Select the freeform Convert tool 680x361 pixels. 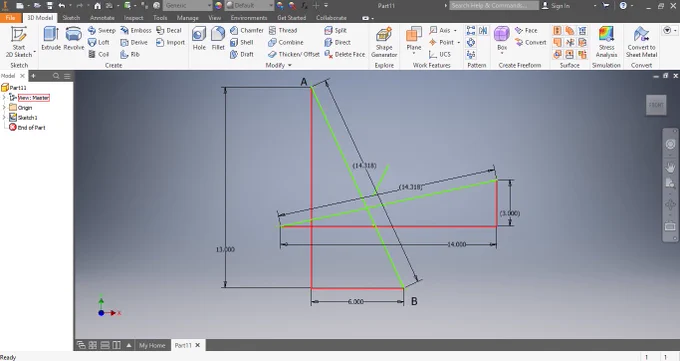(530, 42)
